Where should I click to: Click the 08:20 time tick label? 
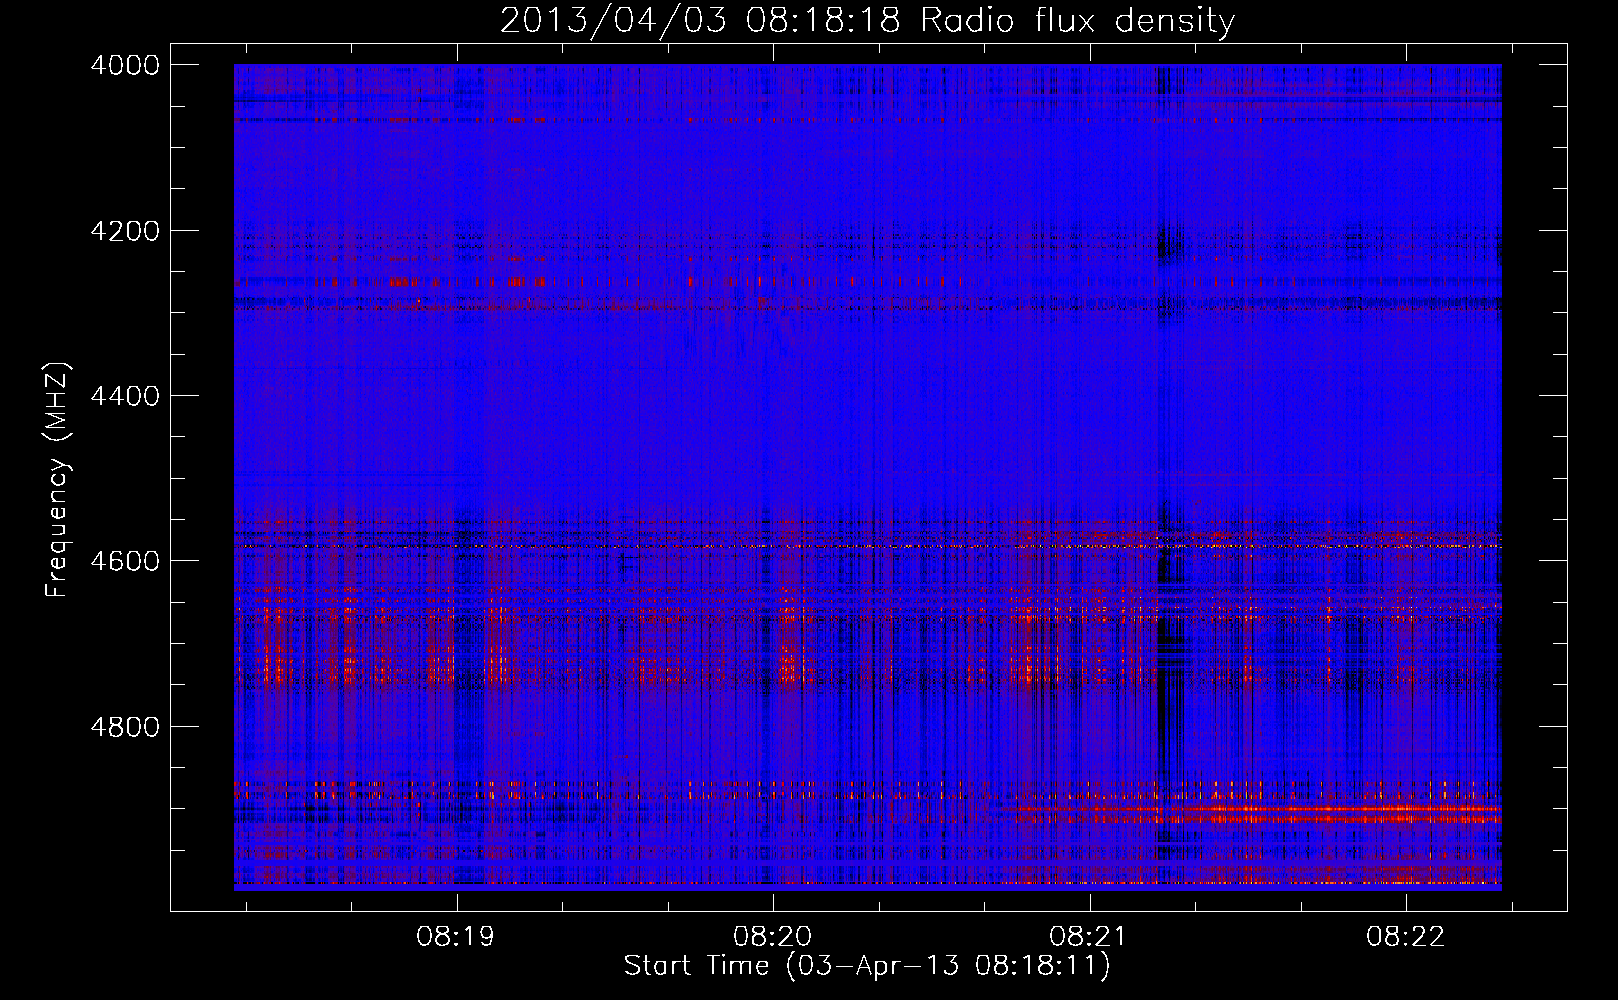(x=773, y=937)
